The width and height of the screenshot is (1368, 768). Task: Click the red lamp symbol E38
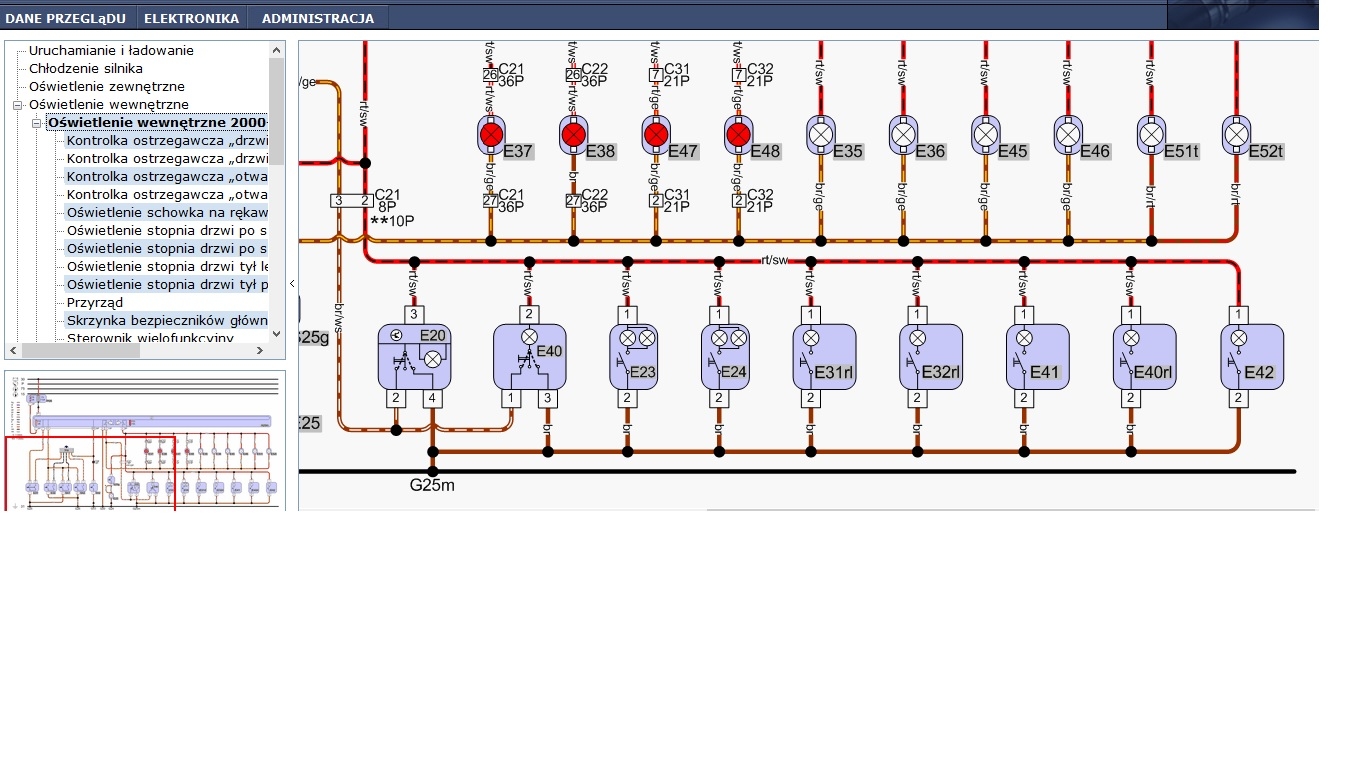[x=573, y=134]
